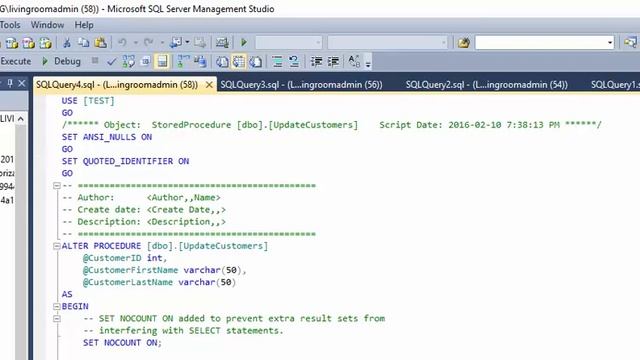Viewport: 640px width, 360px height.
Task: Pin the left Object Explorer panel
Action: click(10, 84)
